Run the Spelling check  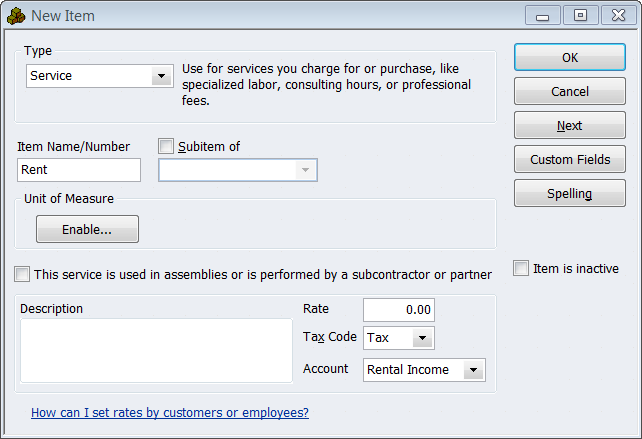[x=570, y=194]
